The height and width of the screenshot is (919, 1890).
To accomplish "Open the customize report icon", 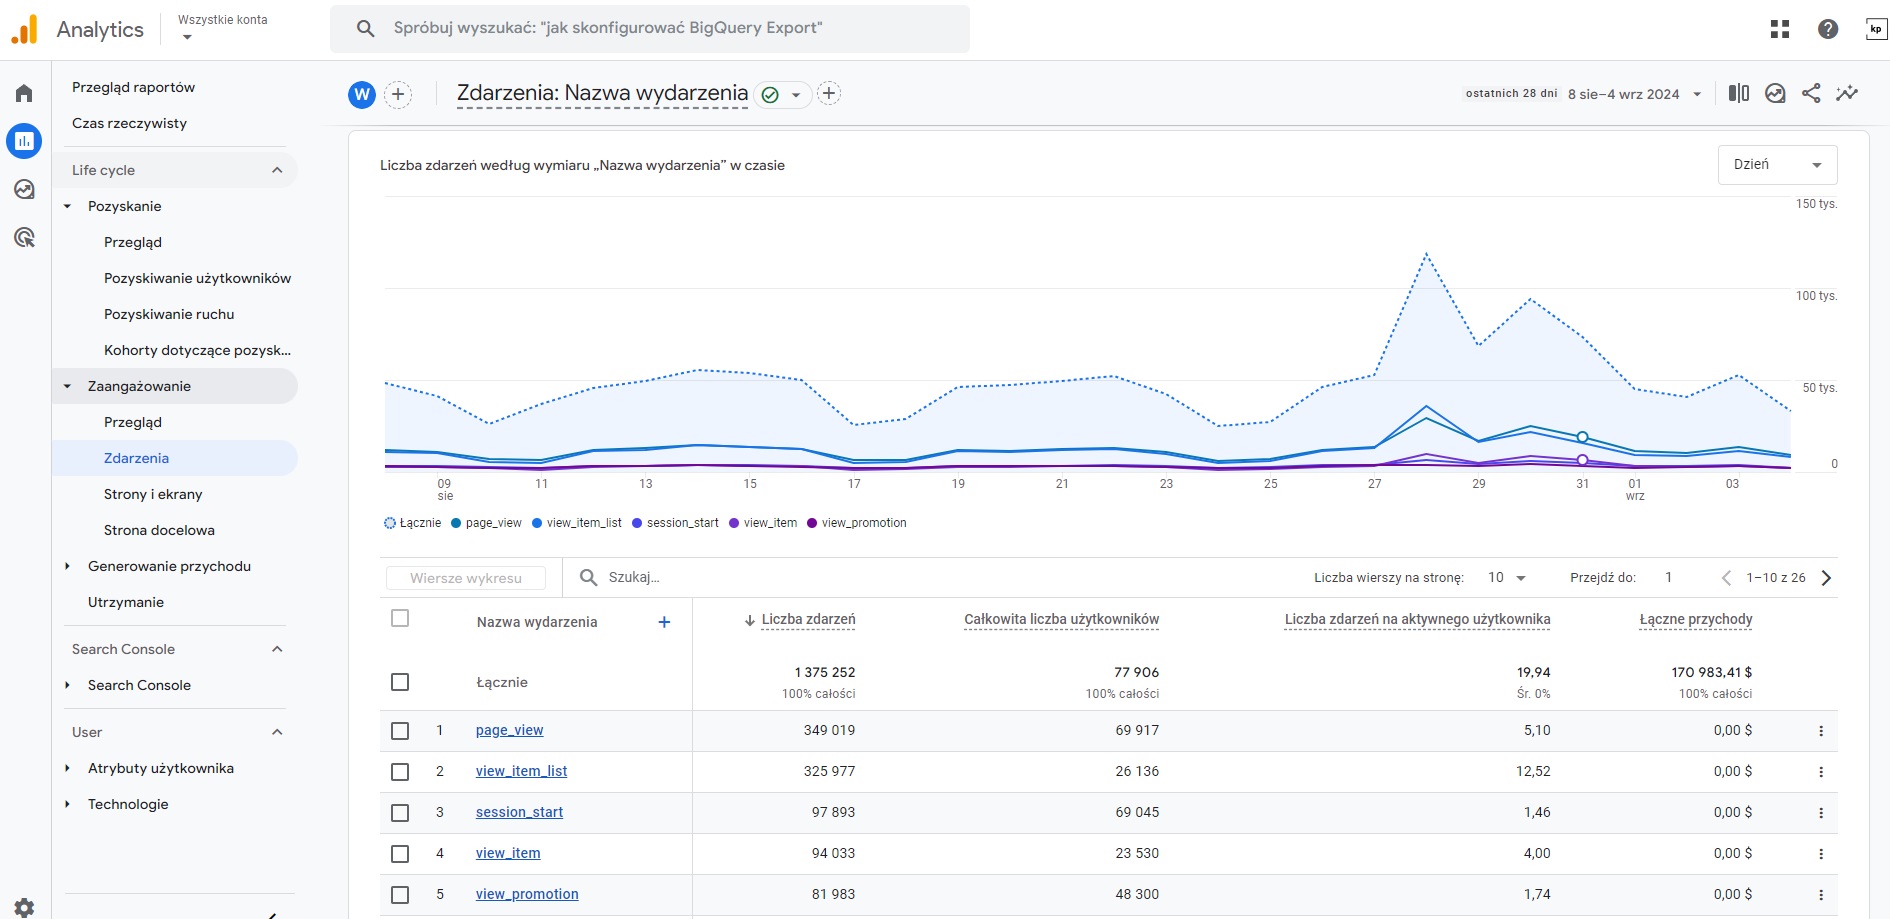I will [1775, 93].
